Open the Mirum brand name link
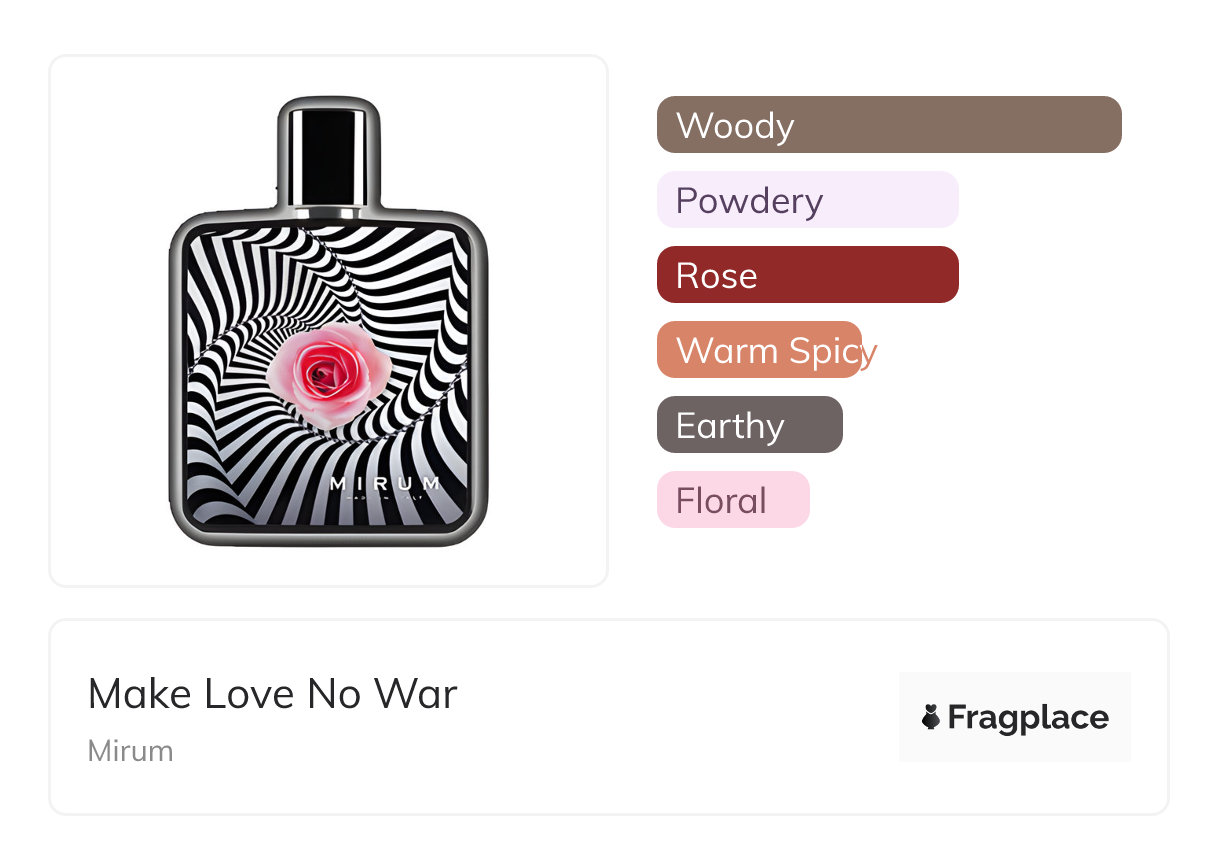Screen dimensions: 1218x864 130,751
